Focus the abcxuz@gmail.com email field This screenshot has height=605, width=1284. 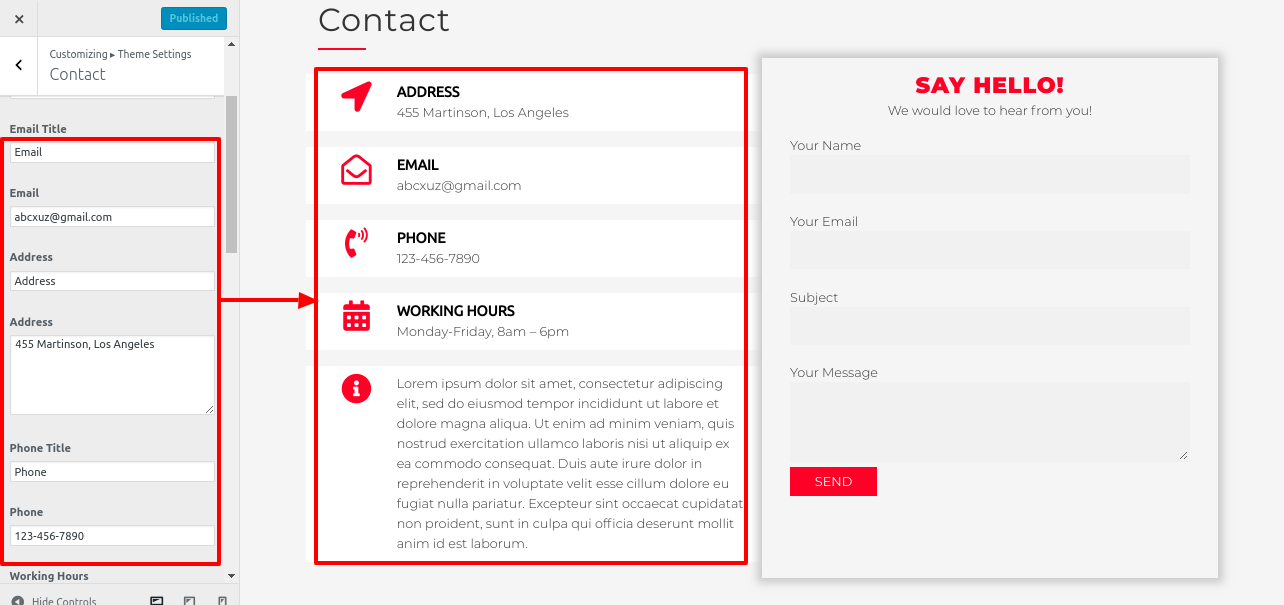(x=112, y=216)
